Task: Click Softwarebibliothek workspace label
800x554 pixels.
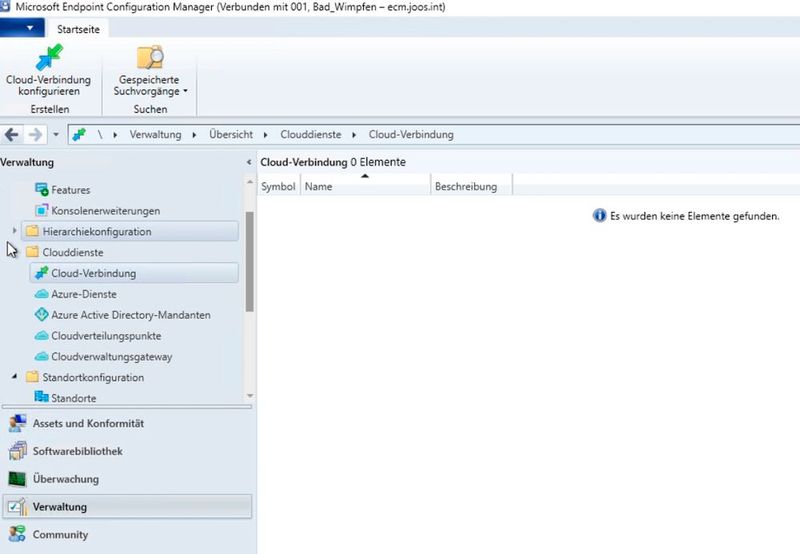Action: (x=78, y=451)
